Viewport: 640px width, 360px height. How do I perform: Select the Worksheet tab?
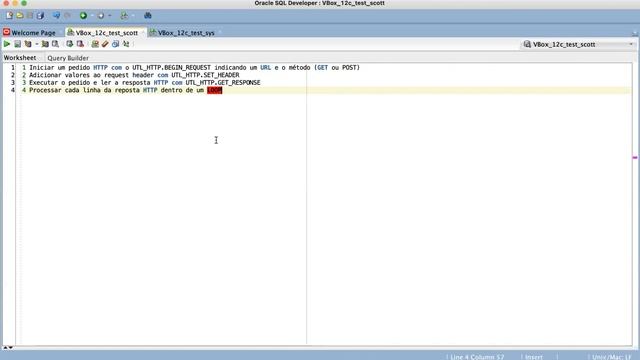20,58
